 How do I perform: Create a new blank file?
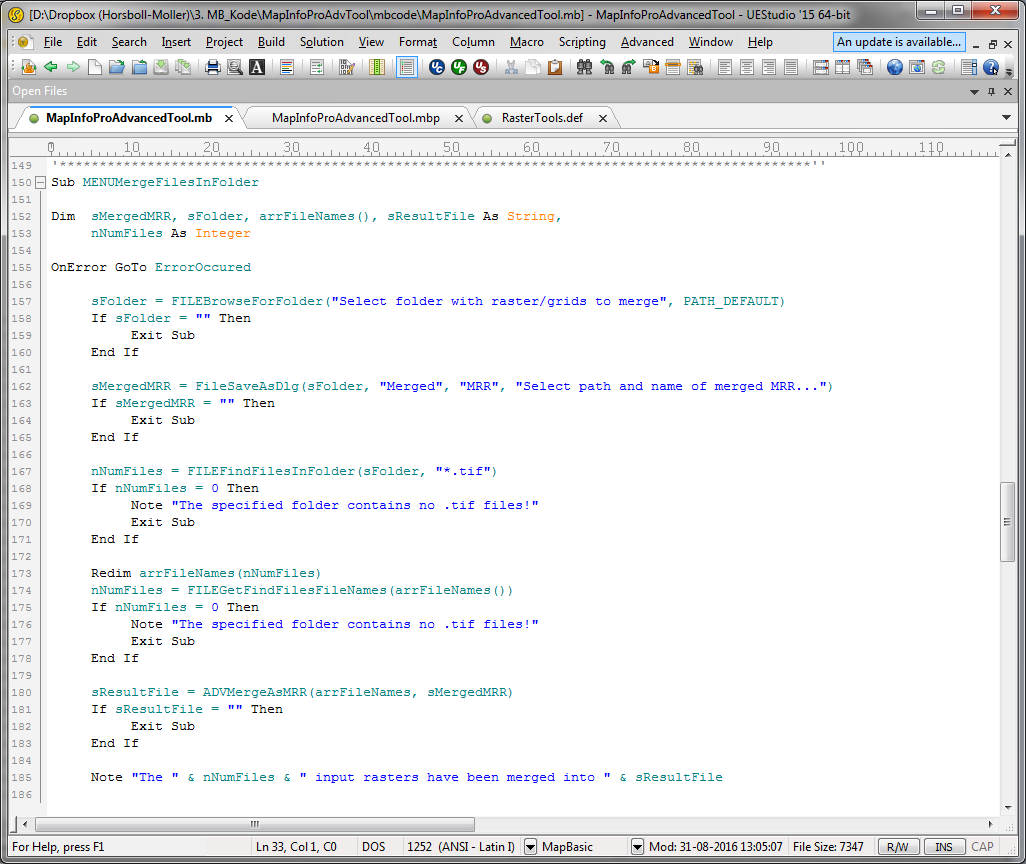[95, 67]
